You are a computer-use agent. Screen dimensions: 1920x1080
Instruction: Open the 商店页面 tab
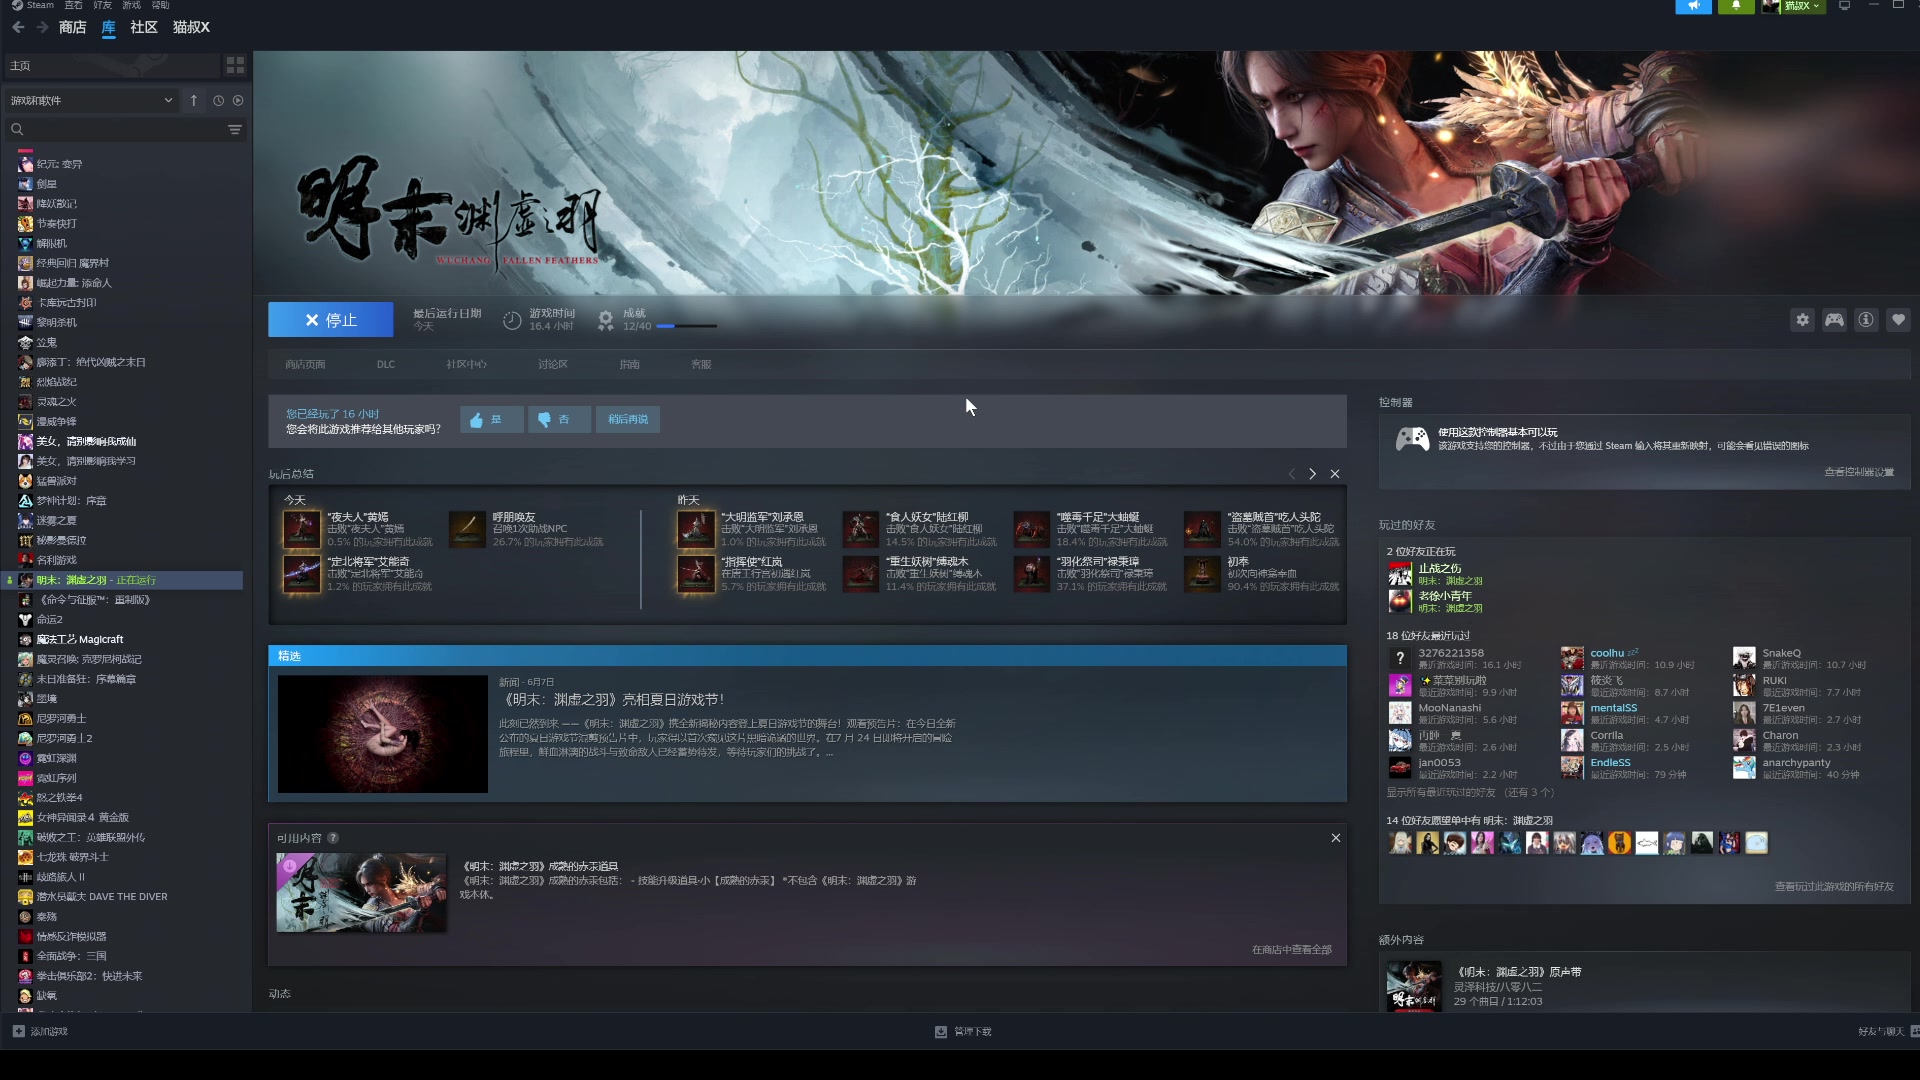(305, 364)
